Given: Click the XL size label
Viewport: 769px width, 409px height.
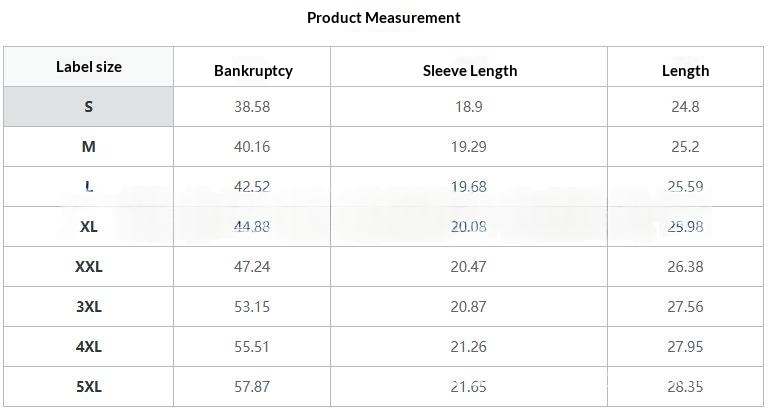Looking at the screenshot, I should coord(89,227).
